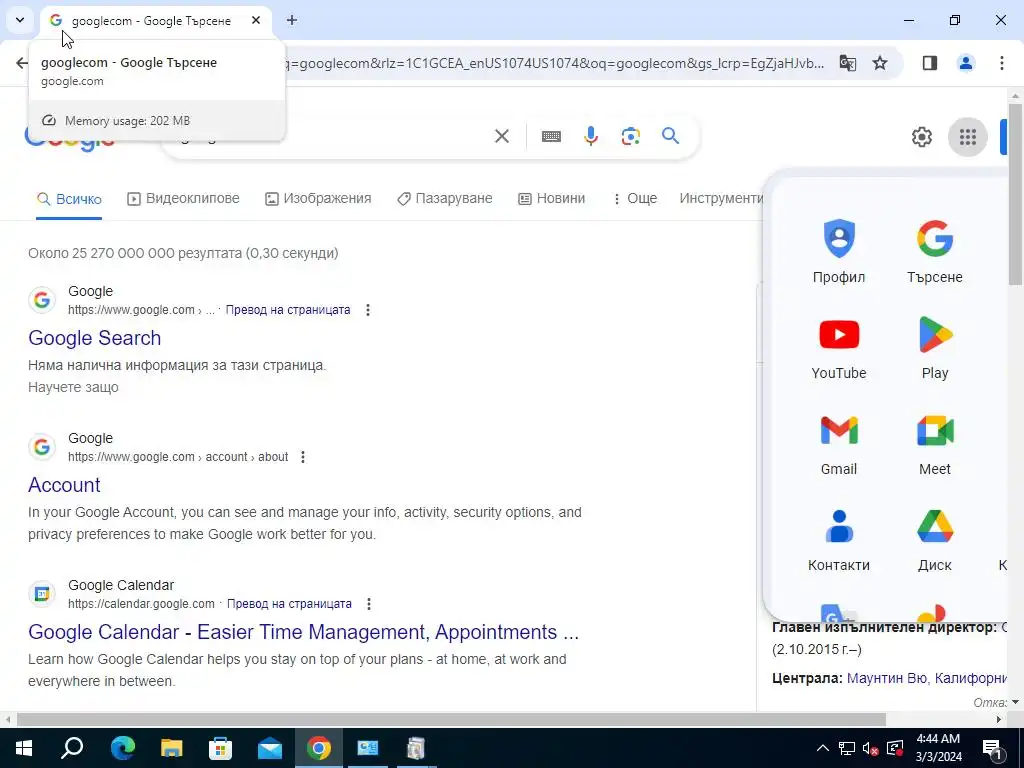
Task: Open the Account result link
Action: pos(64,485)
